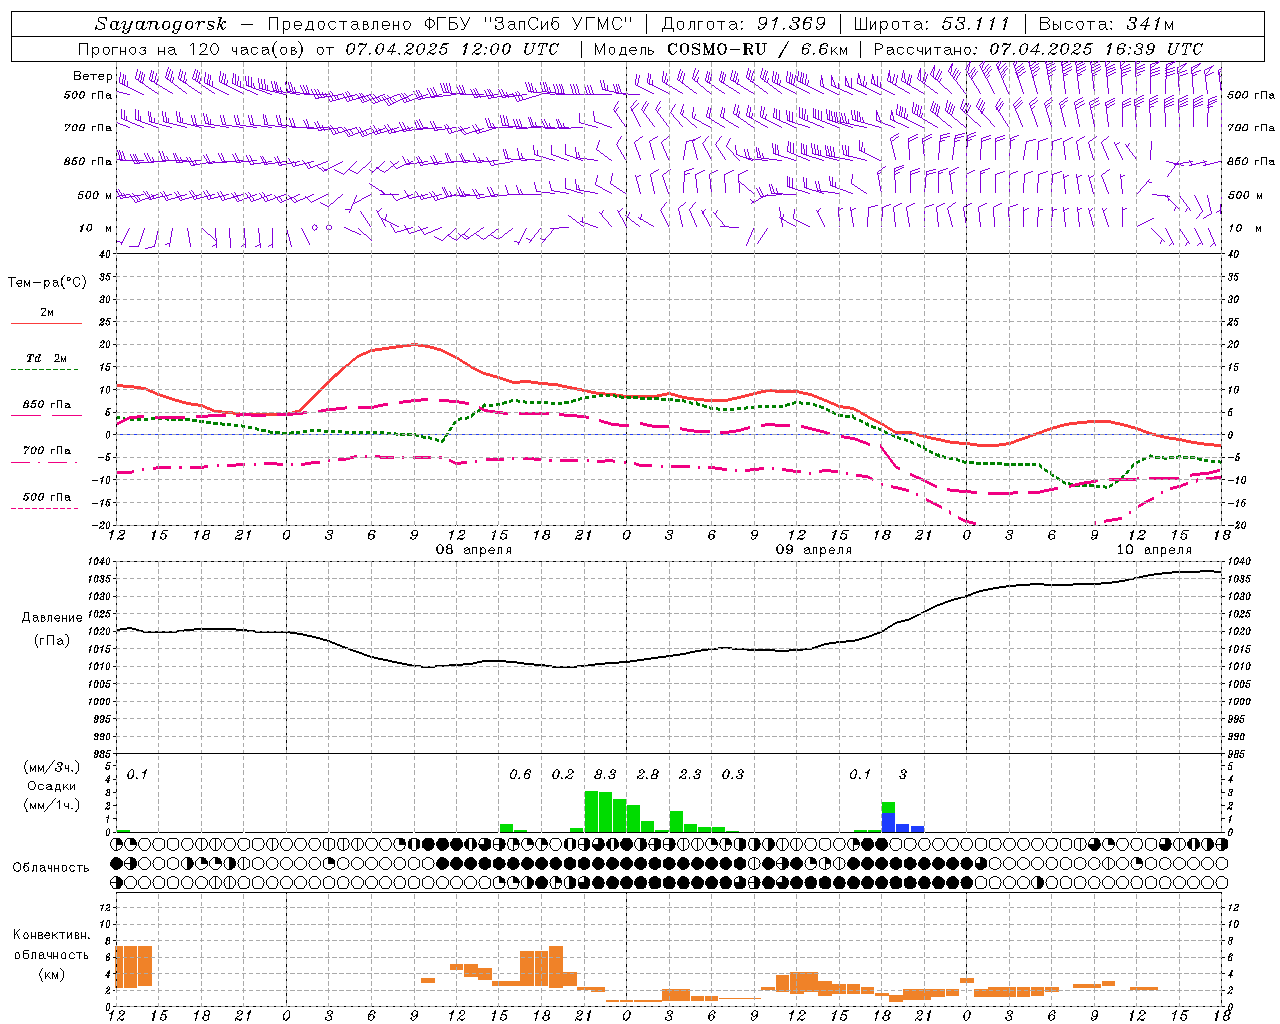Click "Прогноз на 120 часа(ов)" text
Screen dimensions: 1280x1024
pos(191,49)
